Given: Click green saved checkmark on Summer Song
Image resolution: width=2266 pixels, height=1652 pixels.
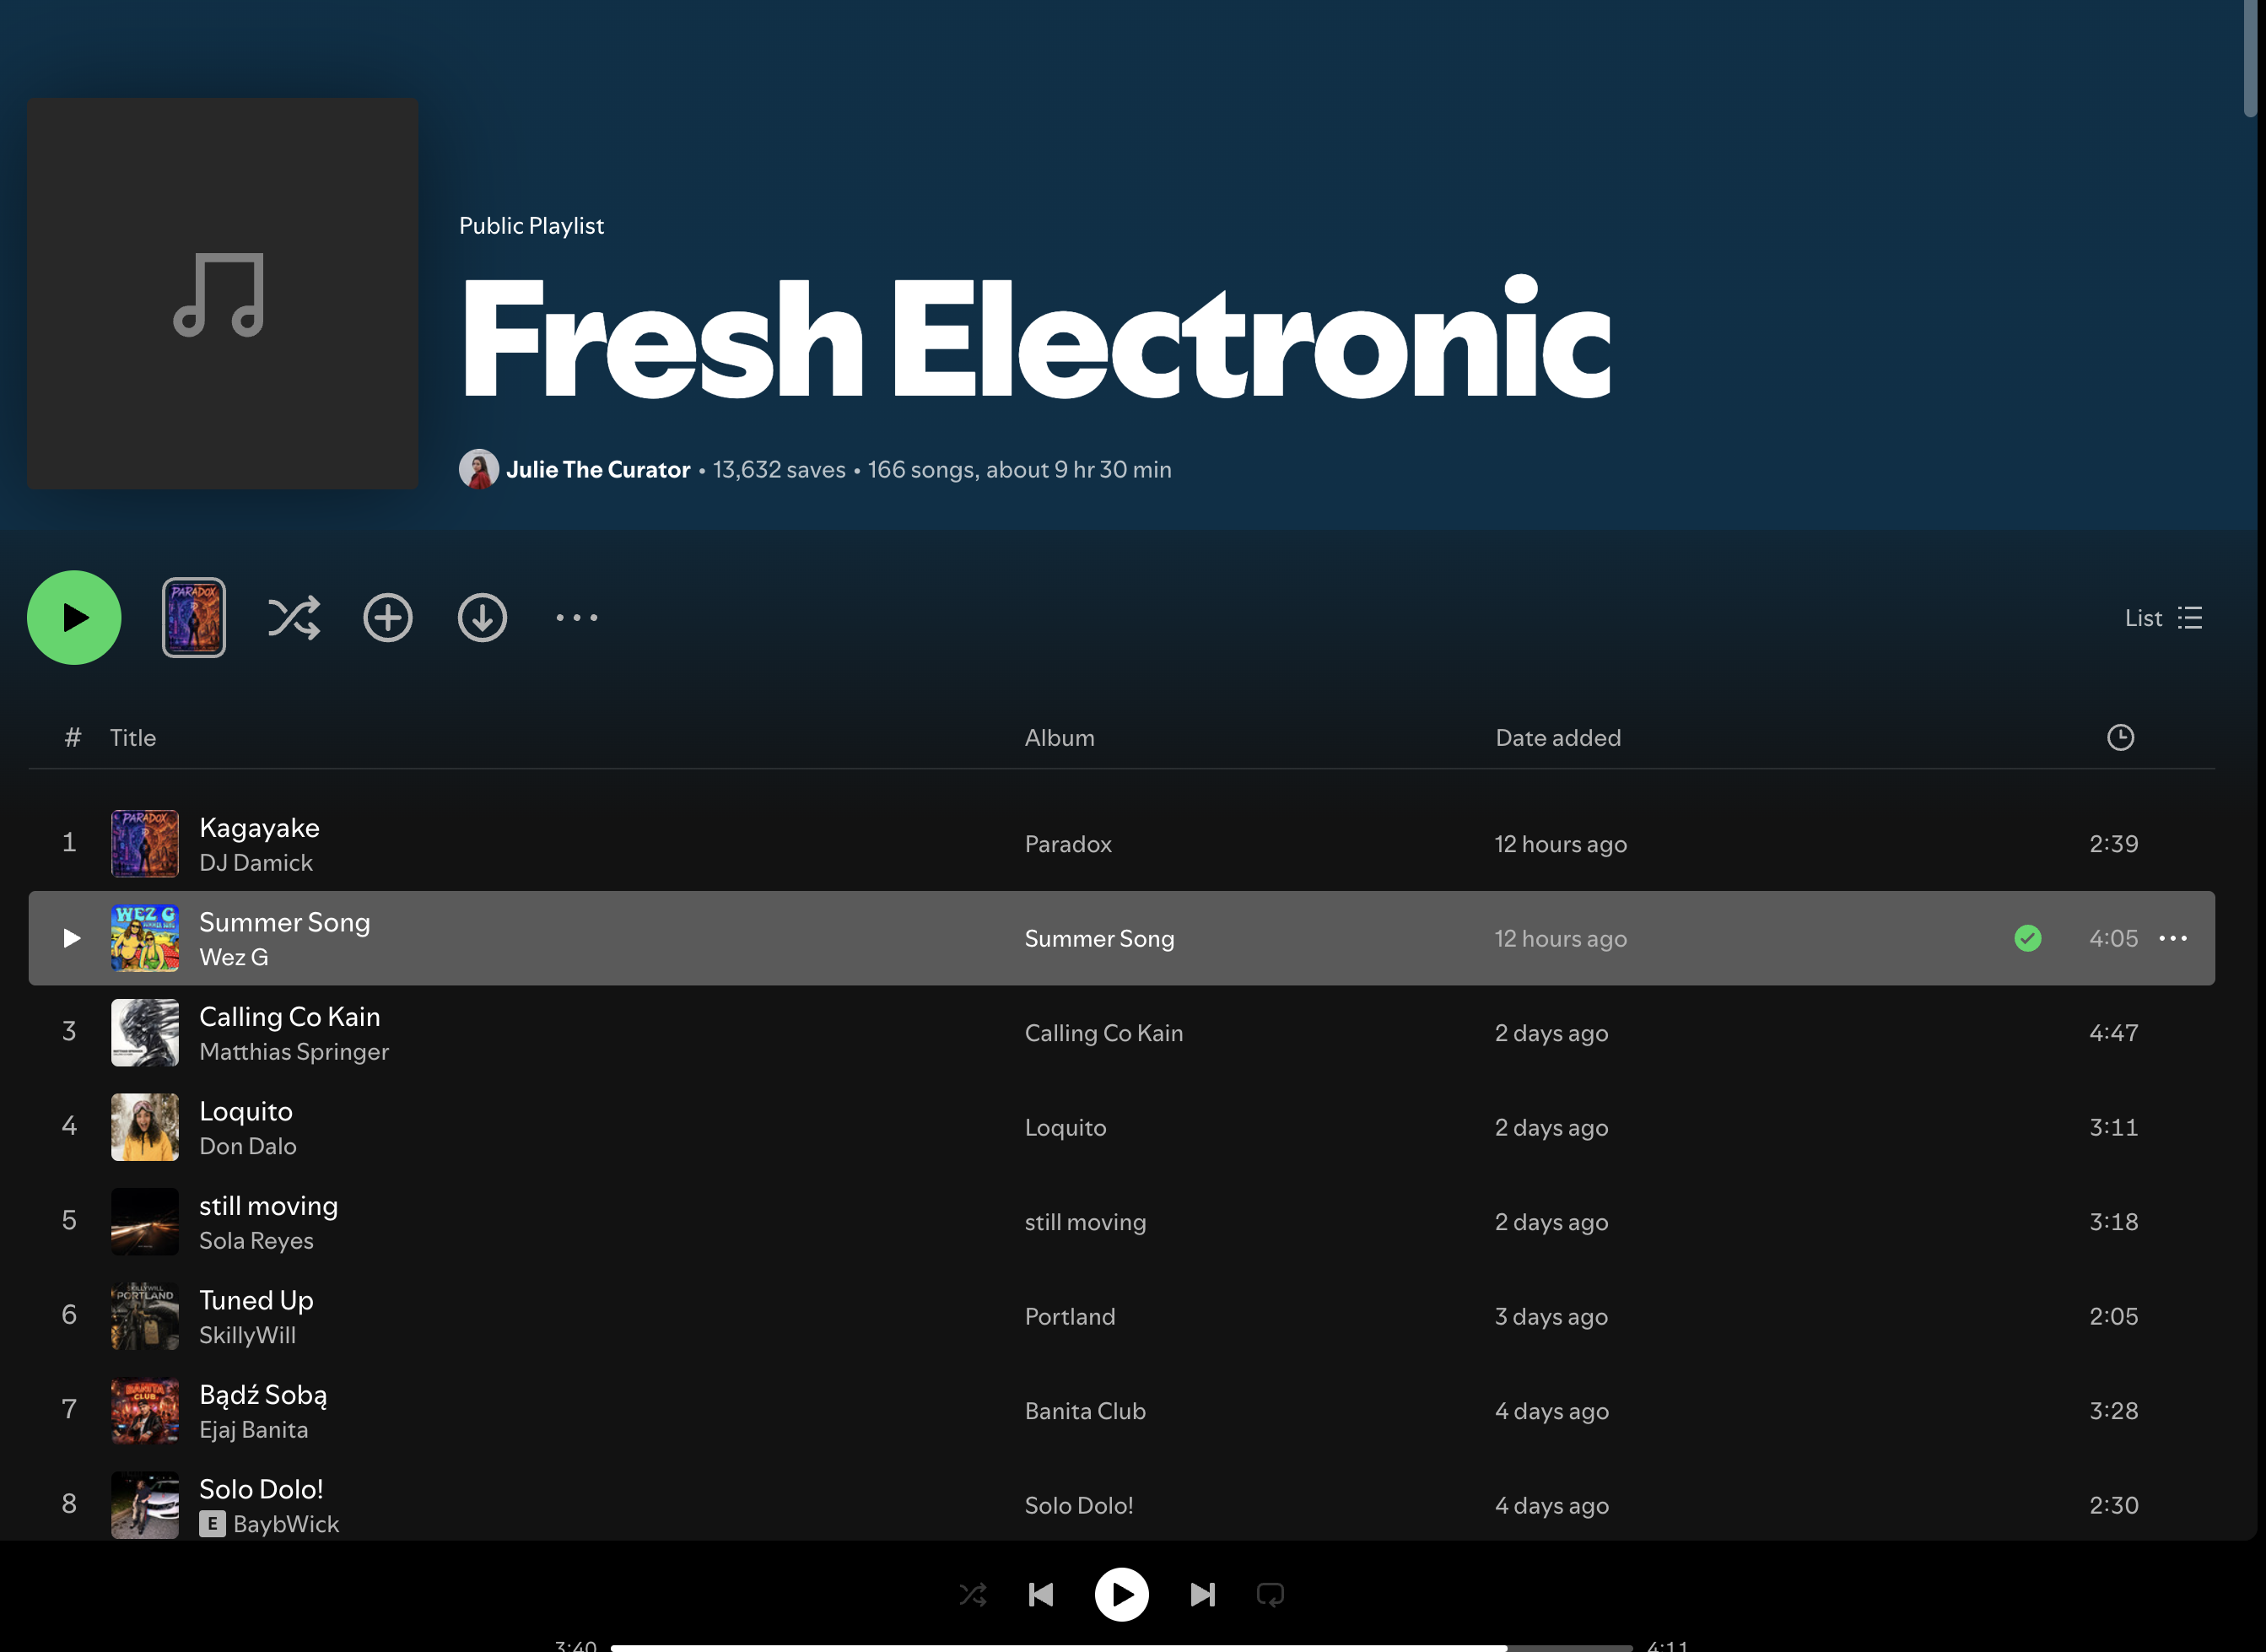Looking at the screenshot, I should (2027, 938).
